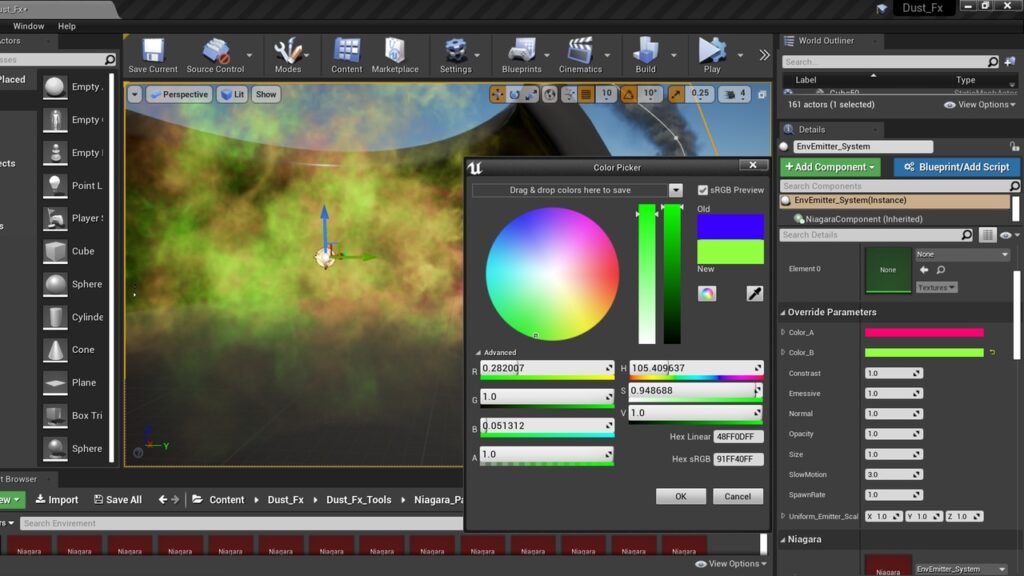Select the Cube shape in the Place Actors panel
Image resolution: width=1024 pixels, height=576 pixels.
(56, 251)
